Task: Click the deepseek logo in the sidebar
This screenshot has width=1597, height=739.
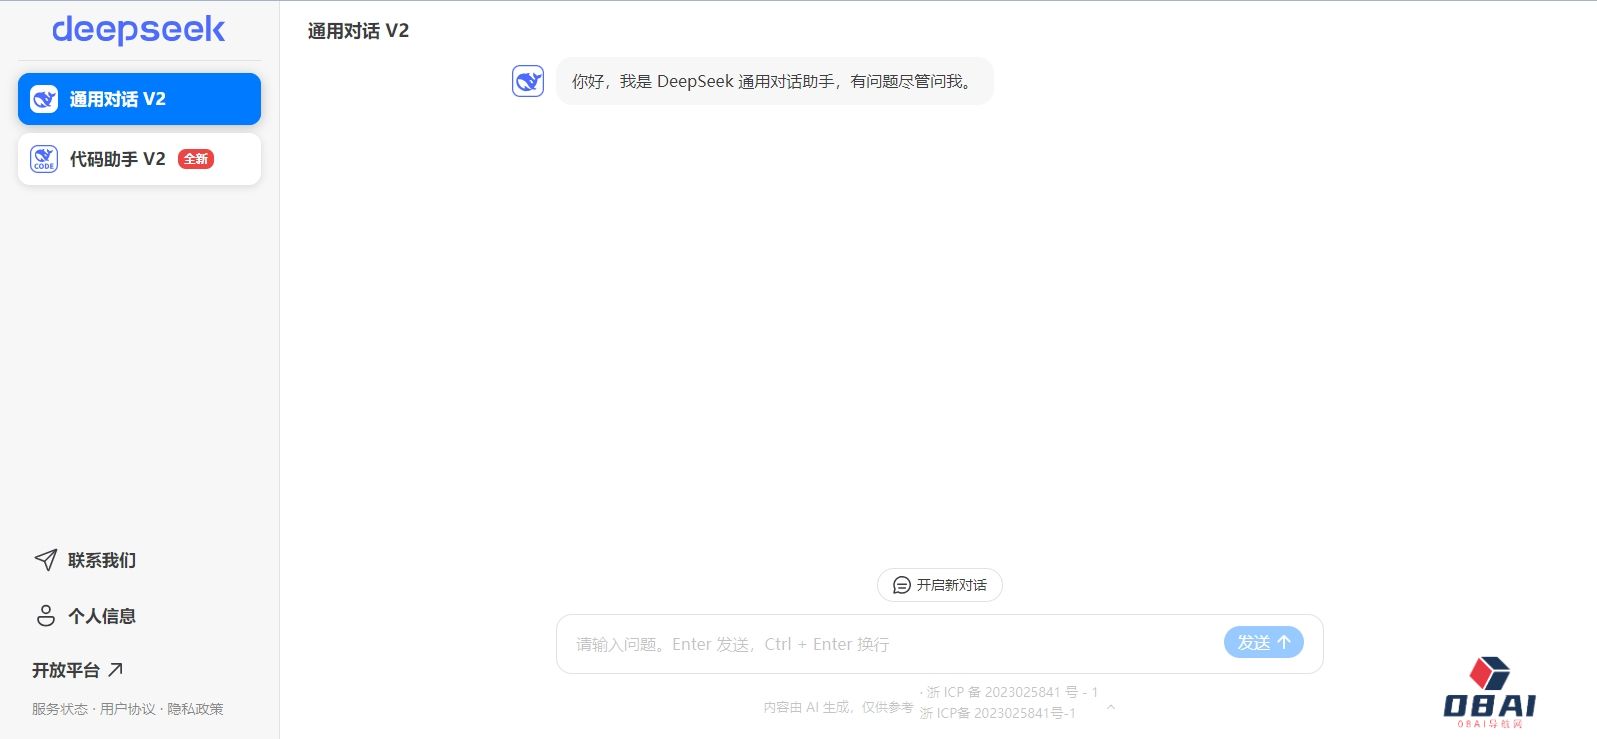Action: [x=138, y=30]
